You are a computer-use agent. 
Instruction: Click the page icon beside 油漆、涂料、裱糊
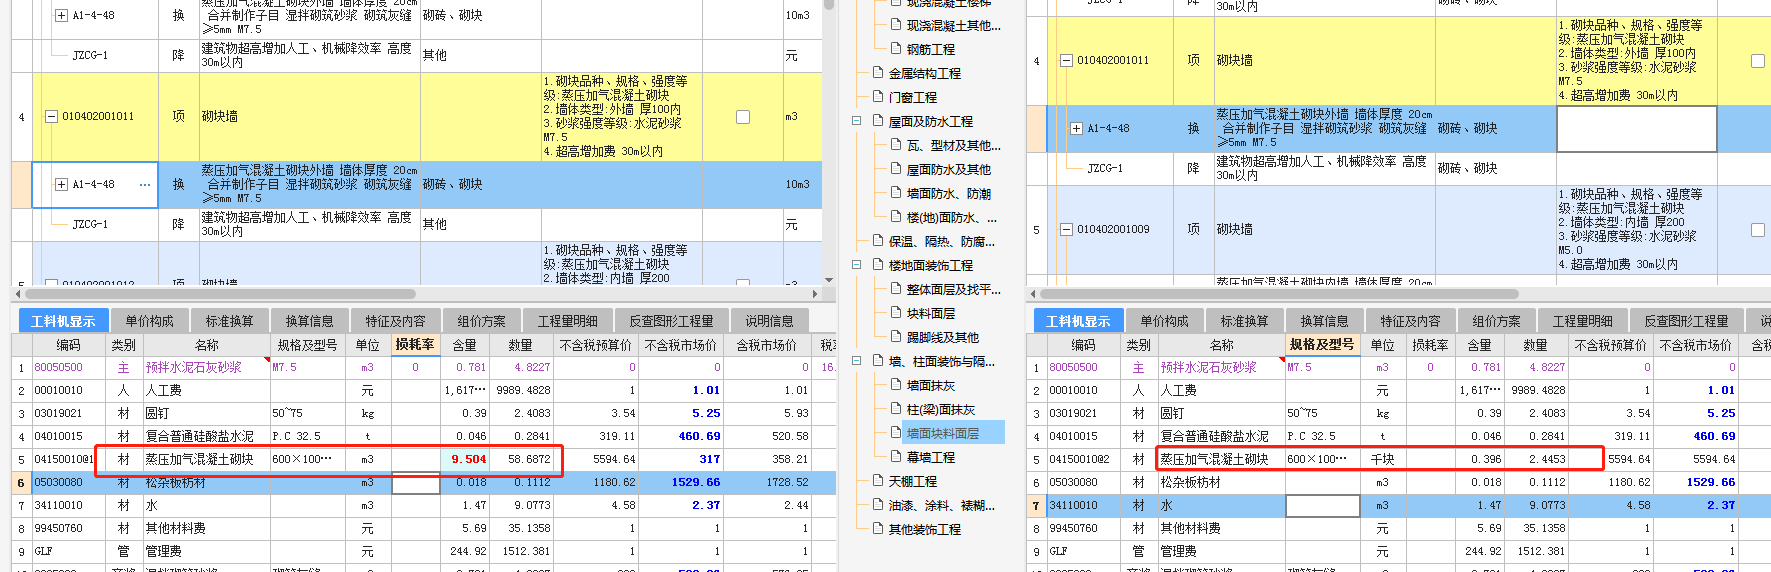click(878, 504)
